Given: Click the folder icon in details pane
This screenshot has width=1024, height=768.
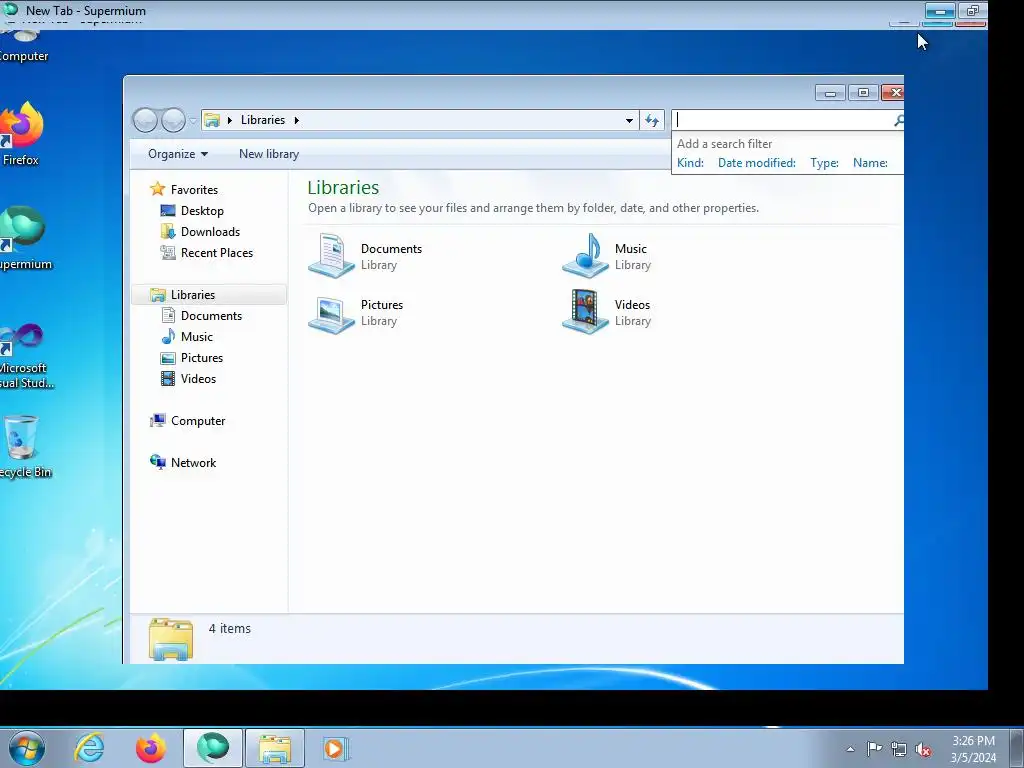Looking at the screenshot, I should point(171,639).
